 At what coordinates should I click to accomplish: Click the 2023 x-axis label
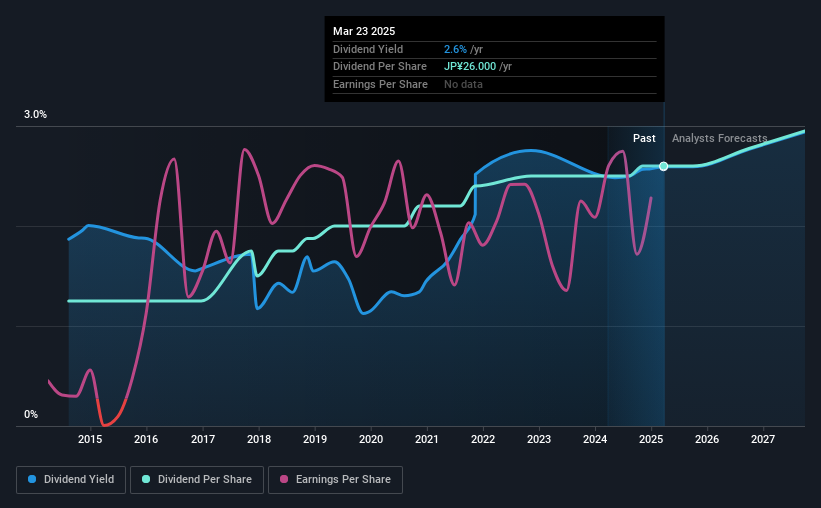539,439
